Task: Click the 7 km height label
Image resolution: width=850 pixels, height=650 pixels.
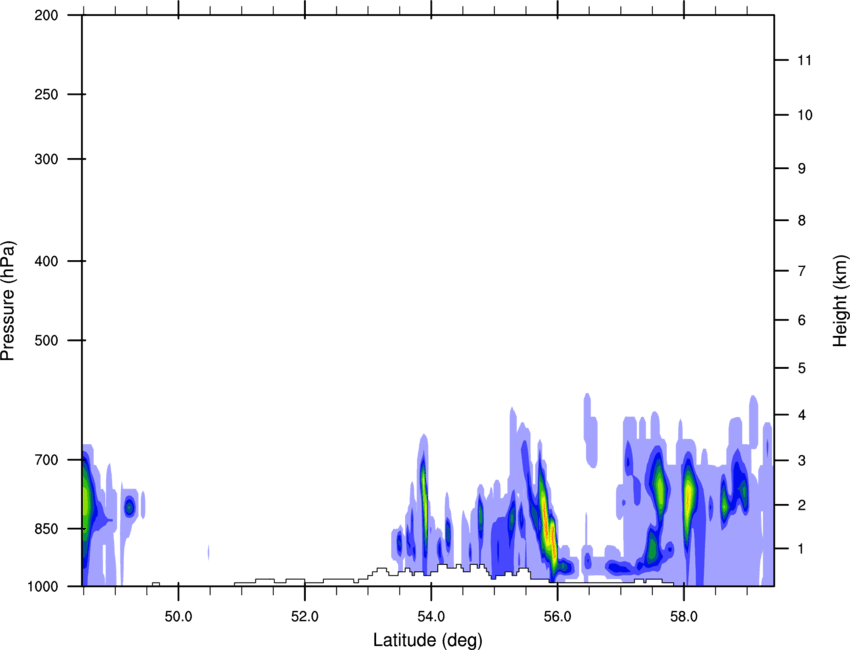Action: [x=802, y=271]
